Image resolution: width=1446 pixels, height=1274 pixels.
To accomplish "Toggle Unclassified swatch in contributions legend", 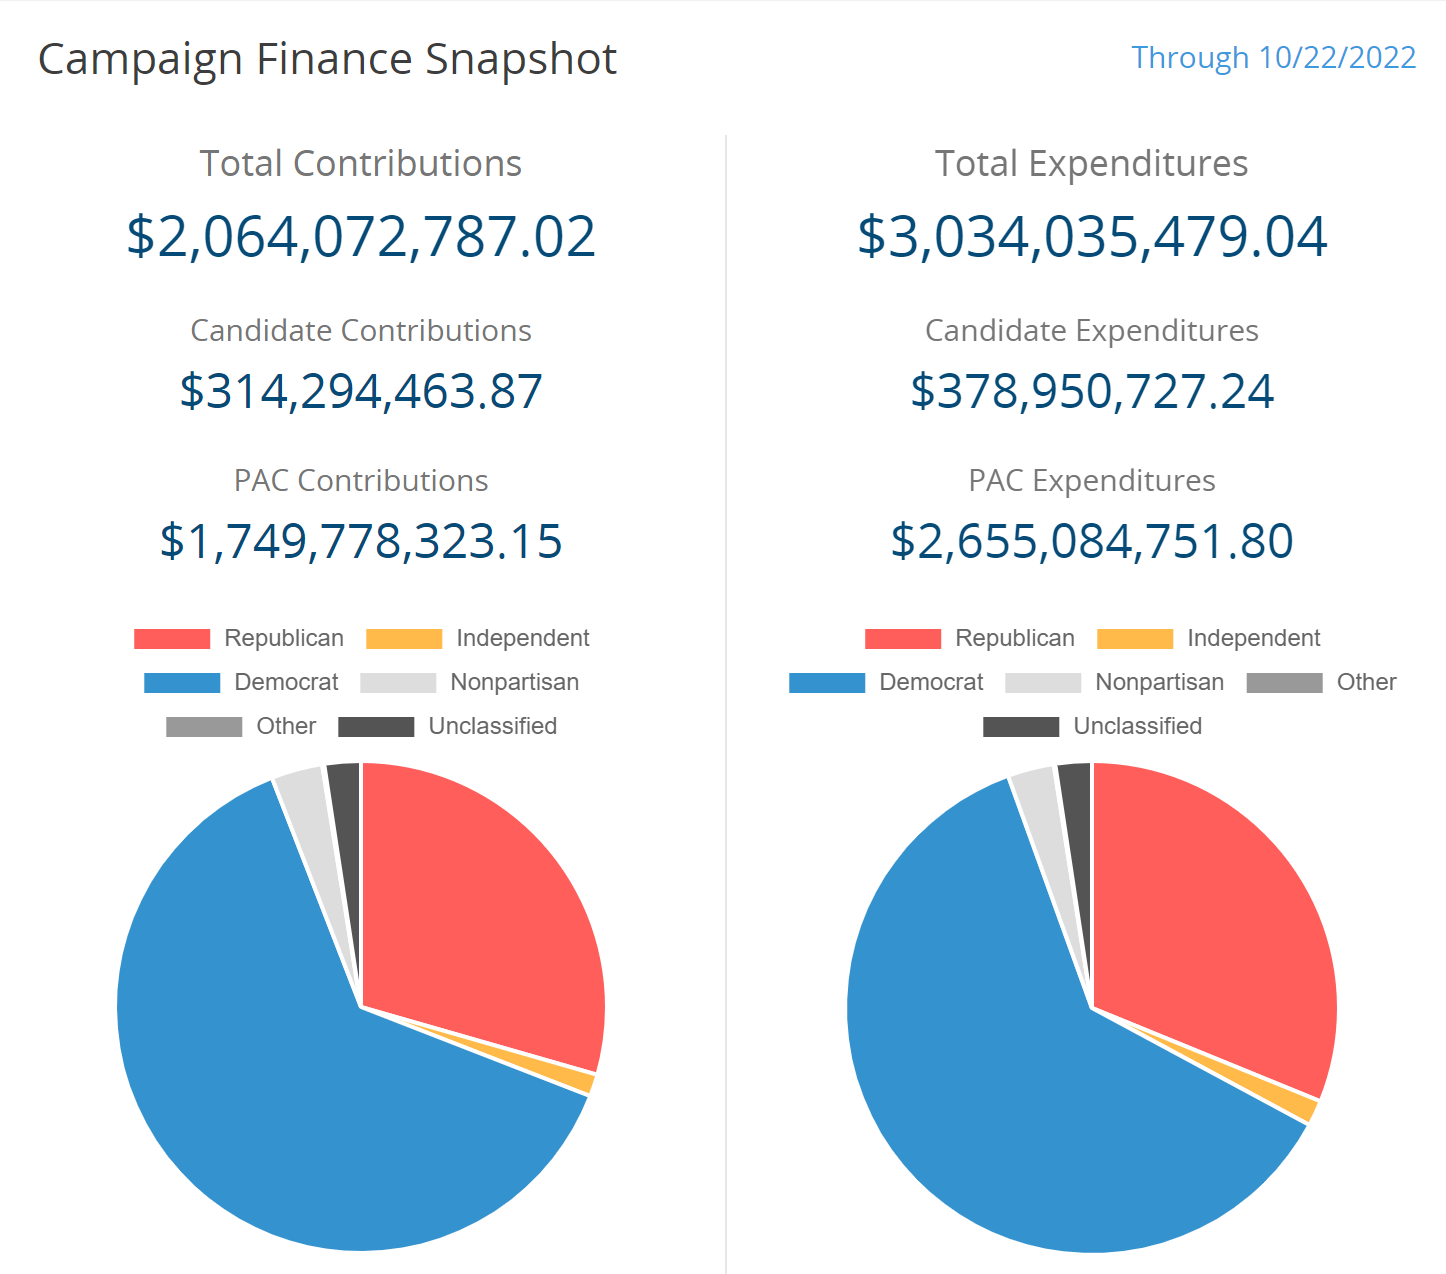I will pyautogui.click(x=376, y=727).
